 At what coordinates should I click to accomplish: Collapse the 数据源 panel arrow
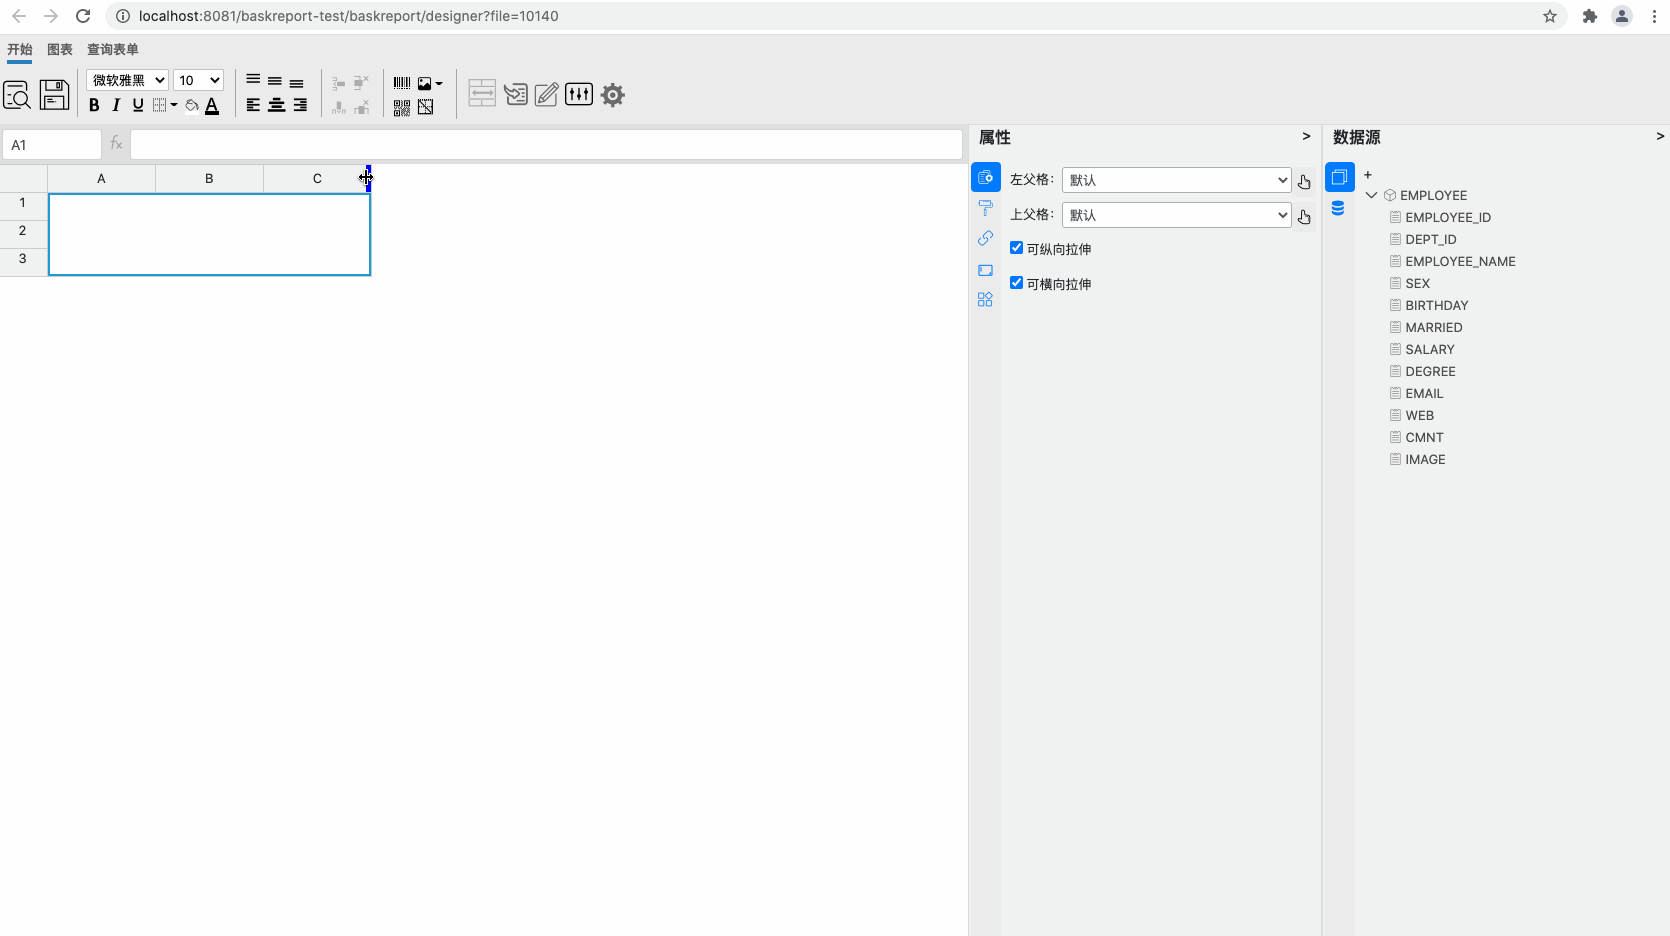pos(1660,137)
